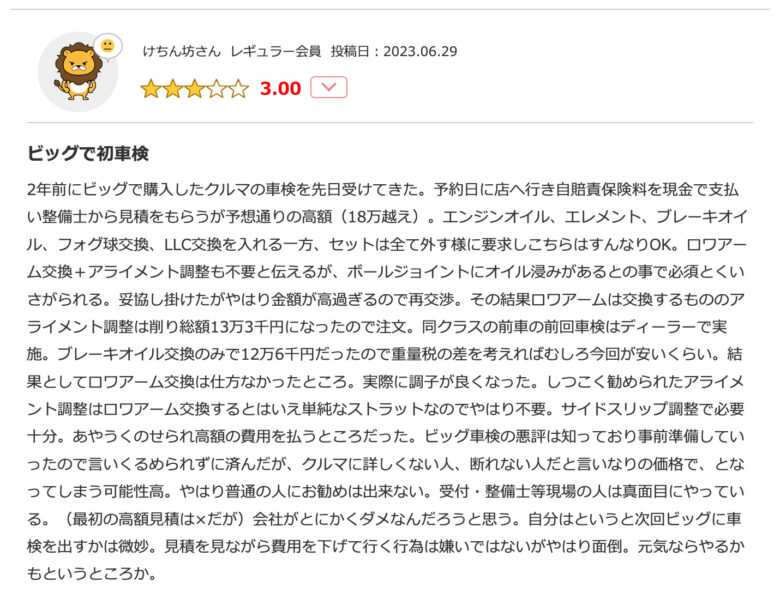Select the second filled gold star
The width and height of the screenshot is (780, 593).
click(173, 89)
